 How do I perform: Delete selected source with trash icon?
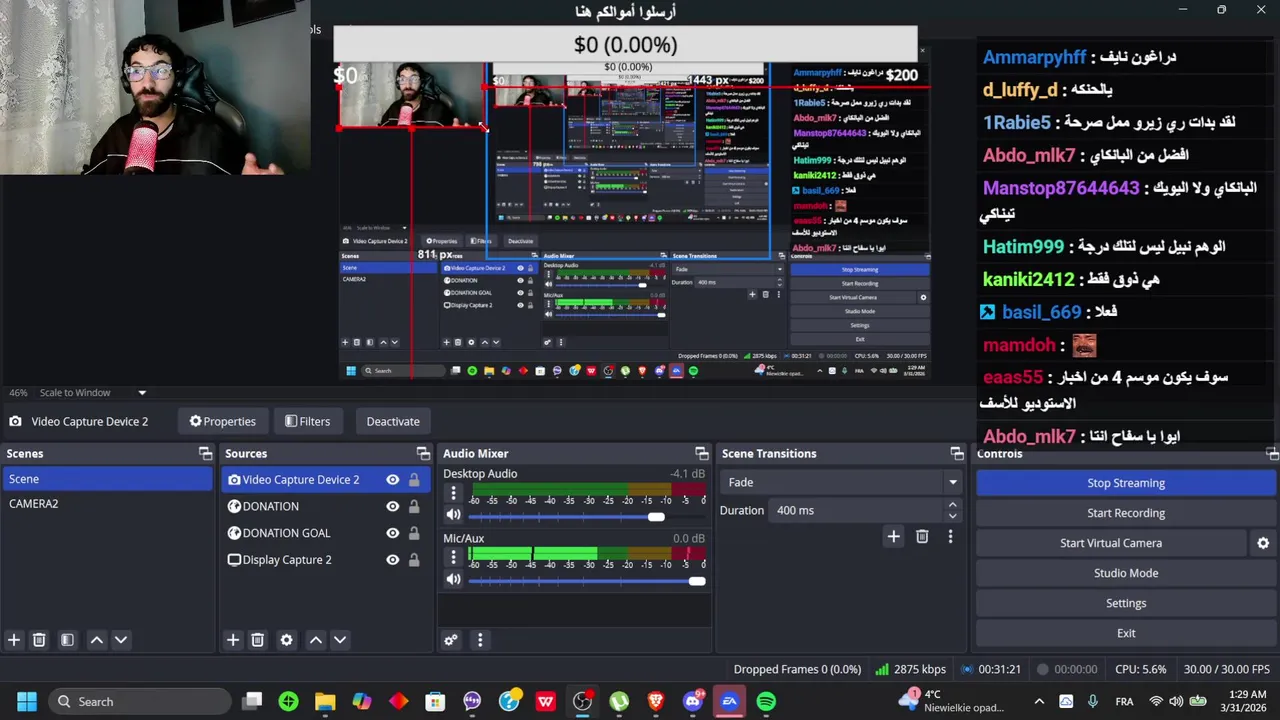coord(257,640)
